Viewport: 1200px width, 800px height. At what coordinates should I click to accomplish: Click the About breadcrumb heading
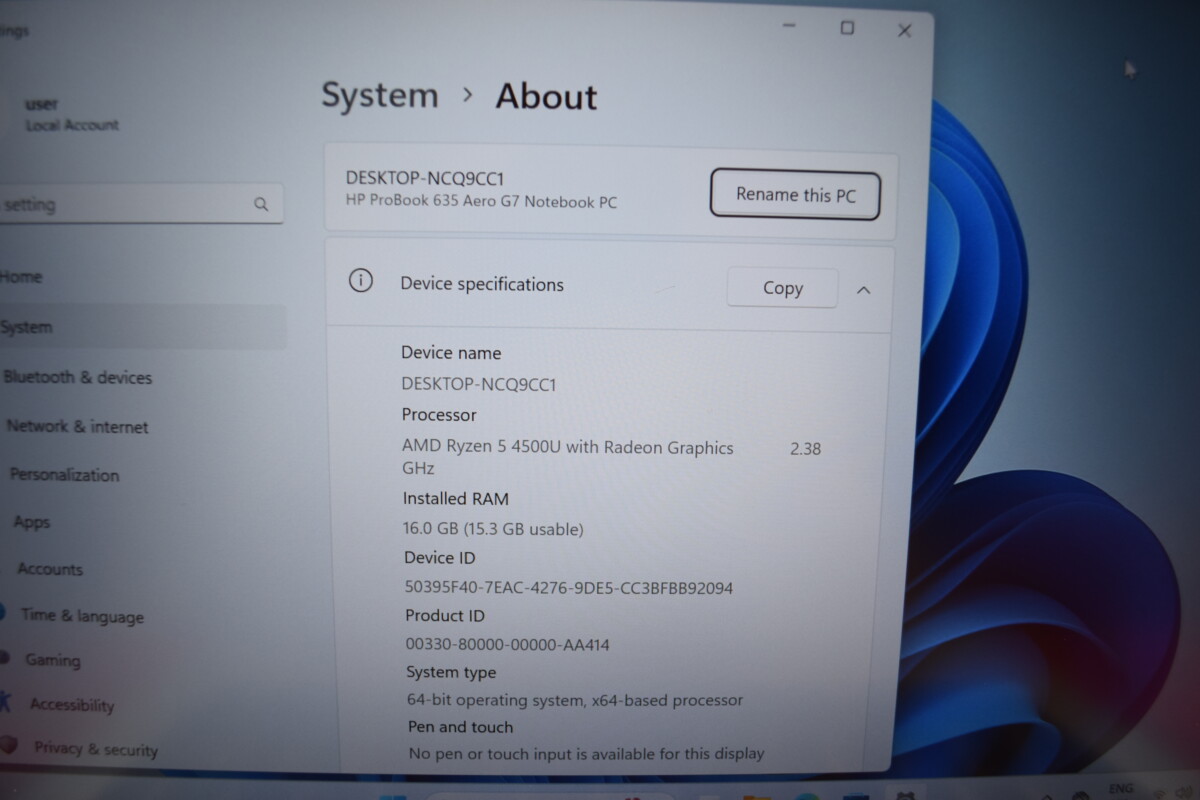[546, 97]
